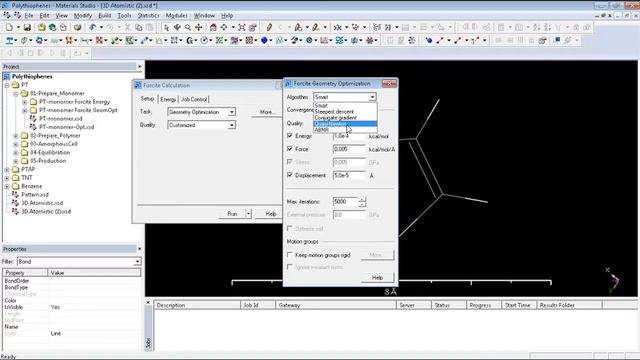Enable Keep motion groups rigid checkbox
The image size is (640, 360).
(290, 255)
